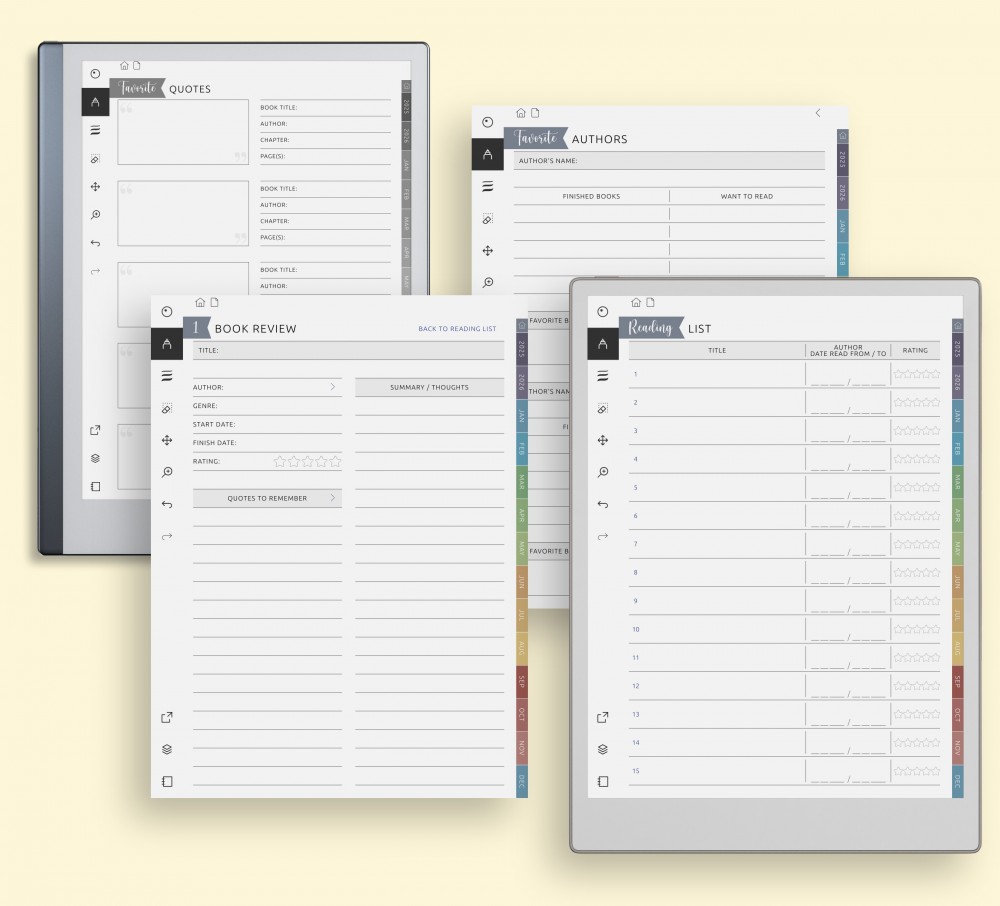This screenshot has height=906, width=1000.
Task: Toggle the first rating star in Book Review
Action: [x=280, y=462]
